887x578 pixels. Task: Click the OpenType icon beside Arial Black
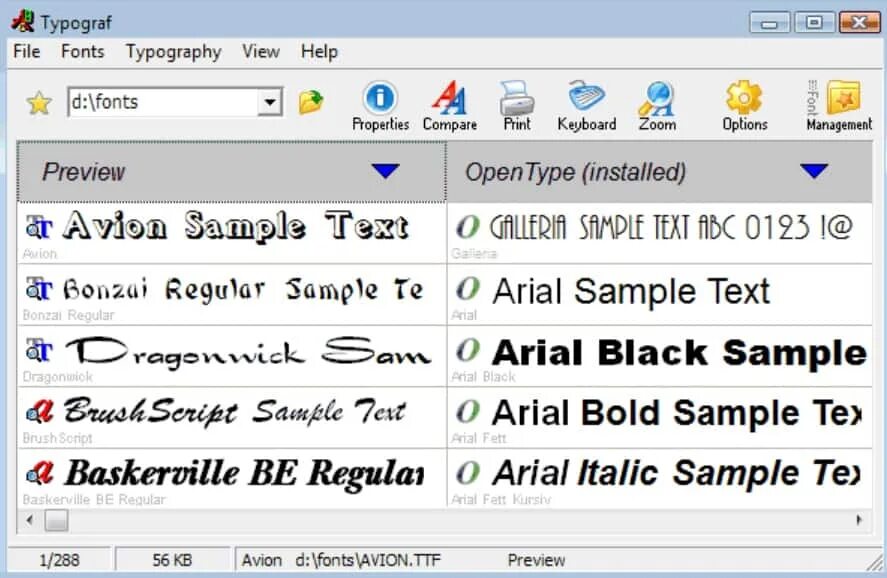(x=468, y=351)
